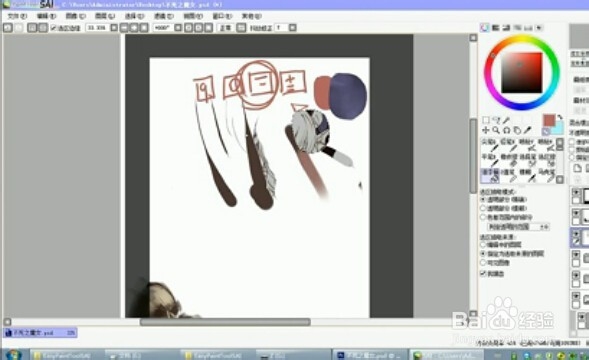Select specified selection-source layer radio

pos(483,254)
